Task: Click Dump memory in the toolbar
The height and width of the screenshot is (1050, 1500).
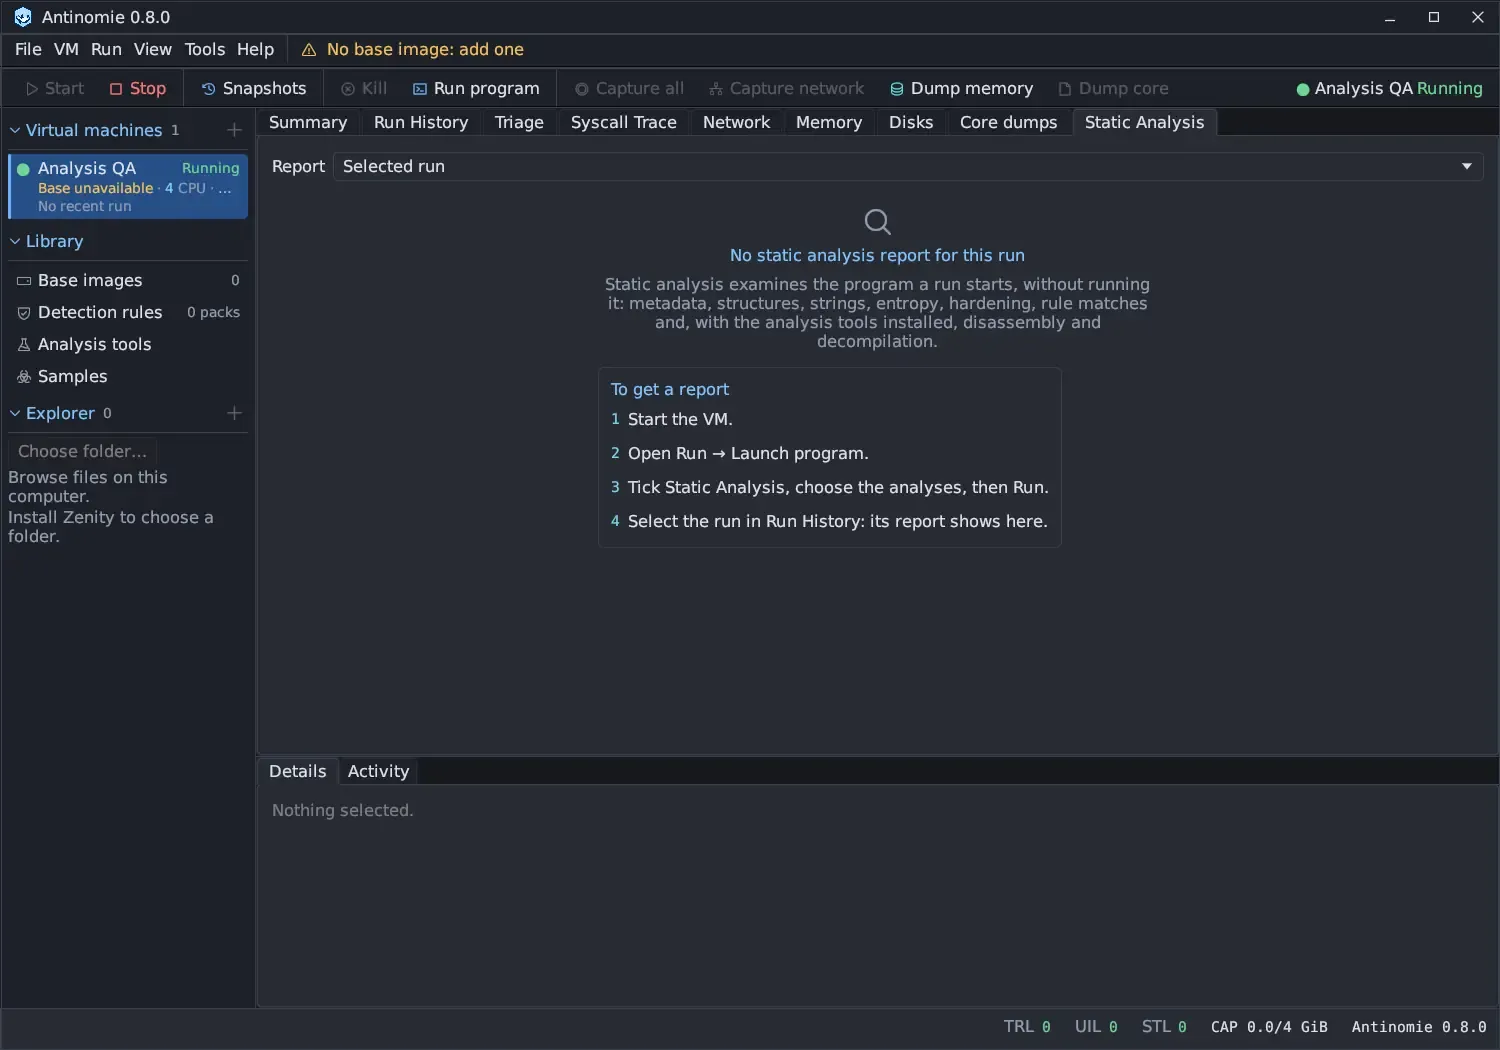Action: click(961, 88)
